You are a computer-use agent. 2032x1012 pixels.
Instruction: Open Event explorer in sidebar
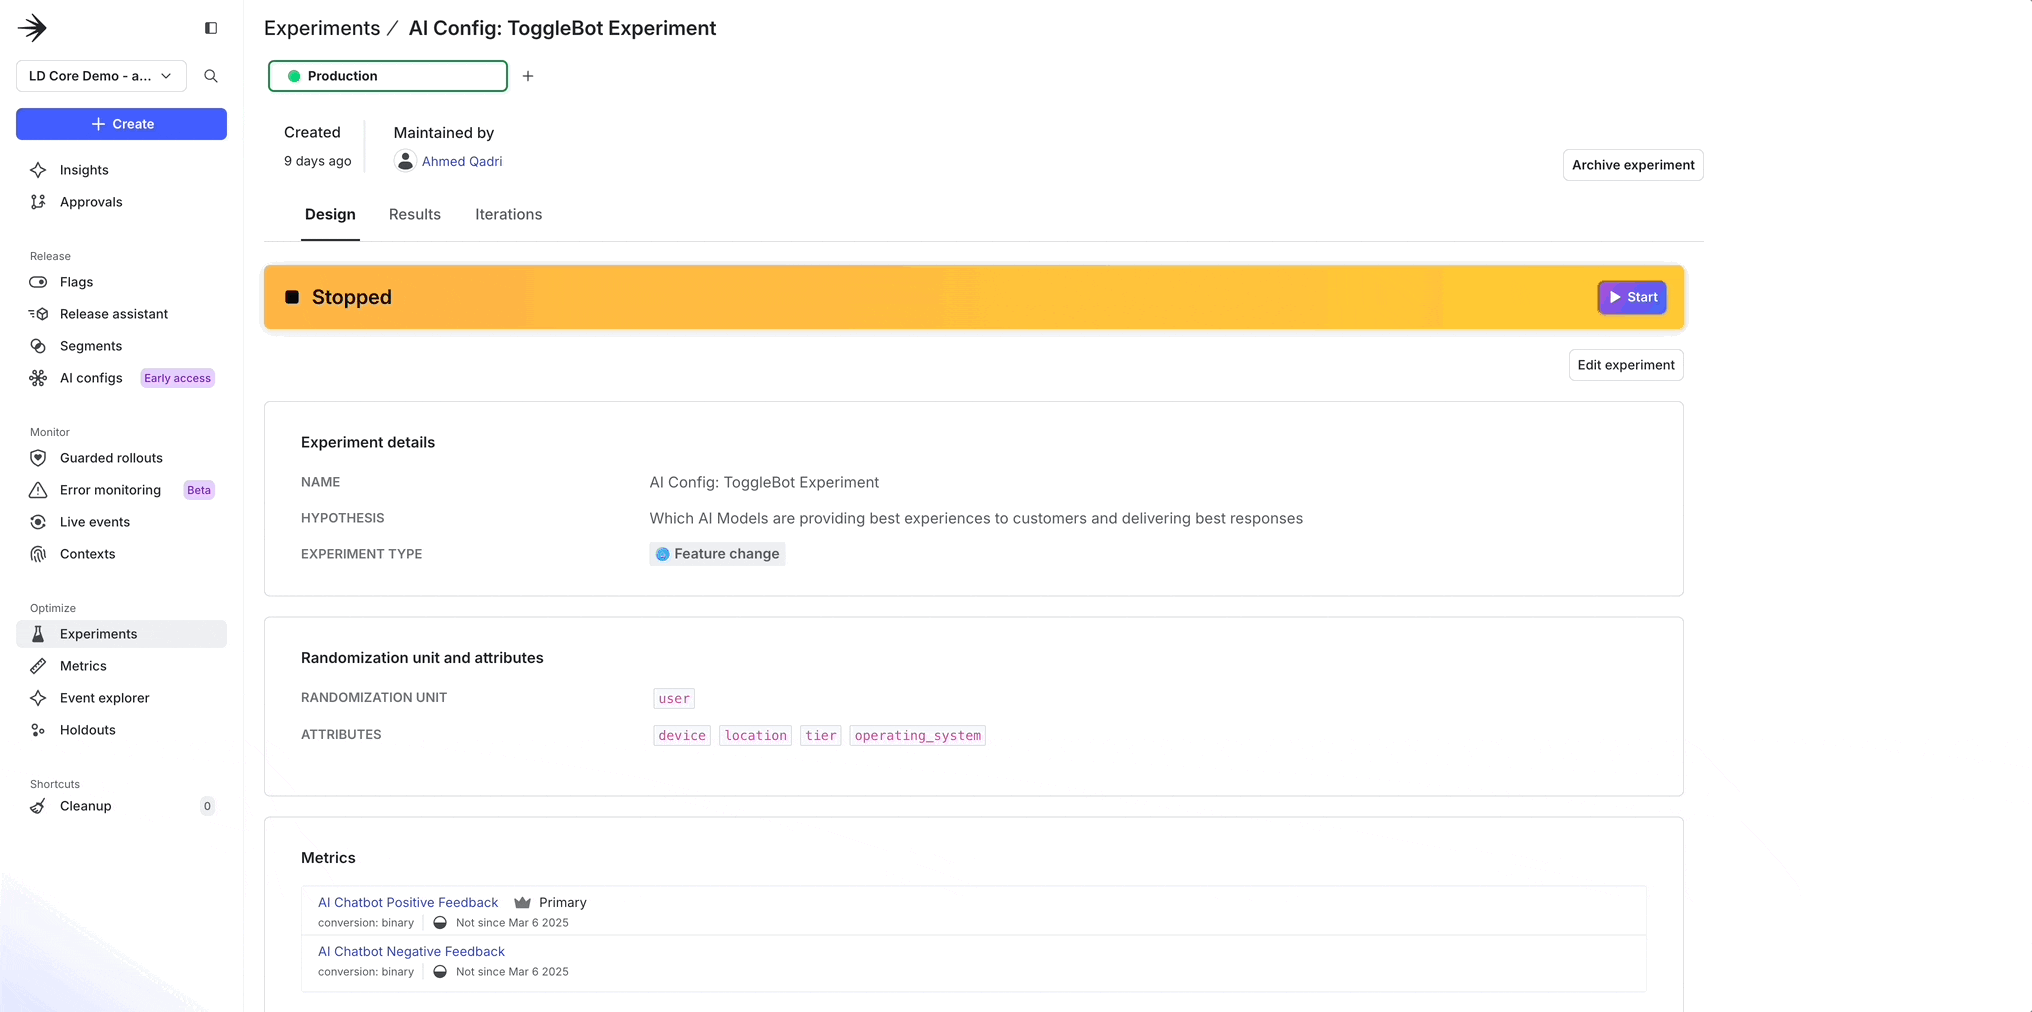pyautogui.click(x=104, y=698)
